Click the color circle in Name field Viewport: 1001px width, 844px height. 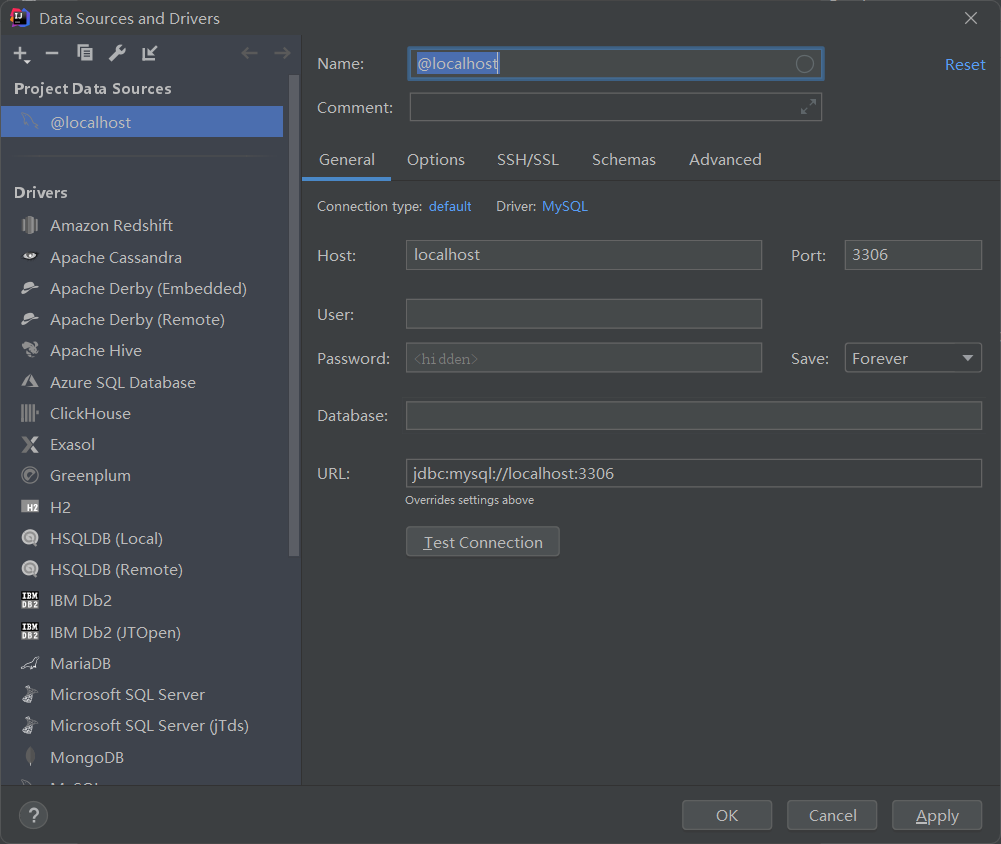pos(804,64)
